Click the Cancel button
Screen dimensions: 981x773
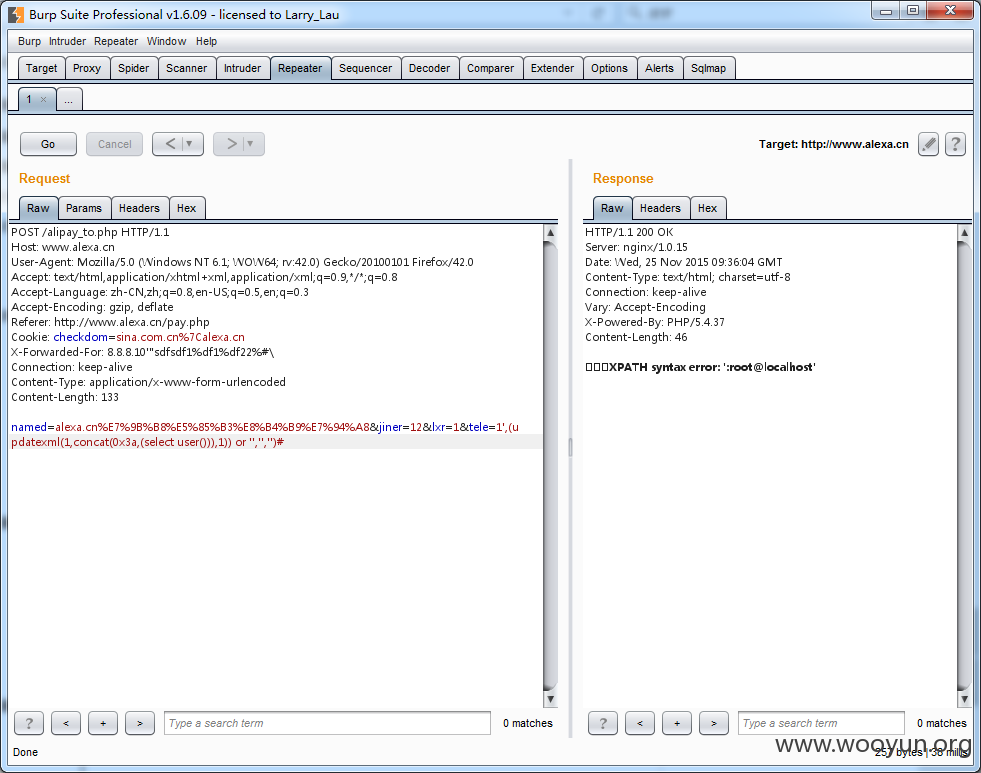coord(114,144)
